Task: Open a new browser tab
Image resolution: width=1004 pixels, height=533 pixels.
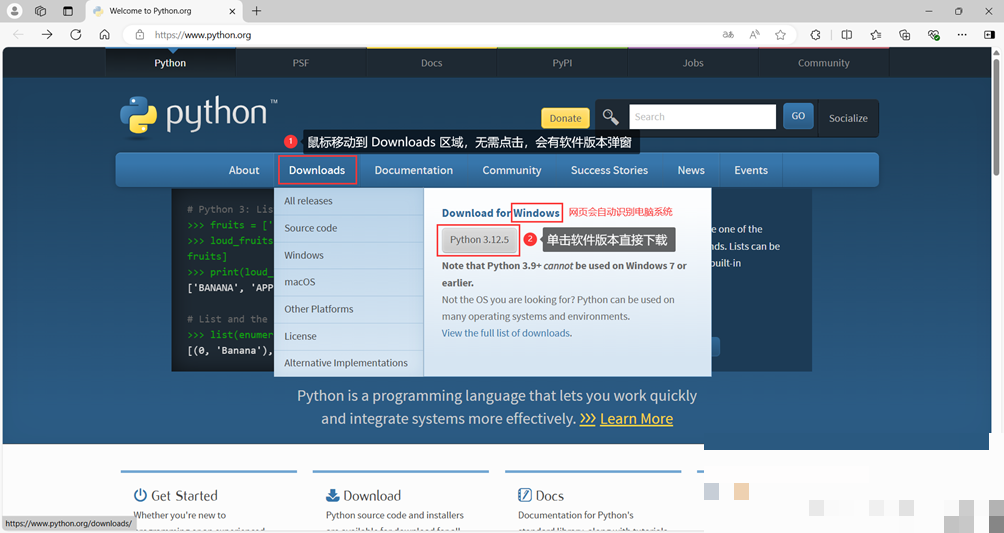Action: pos(256,11)
